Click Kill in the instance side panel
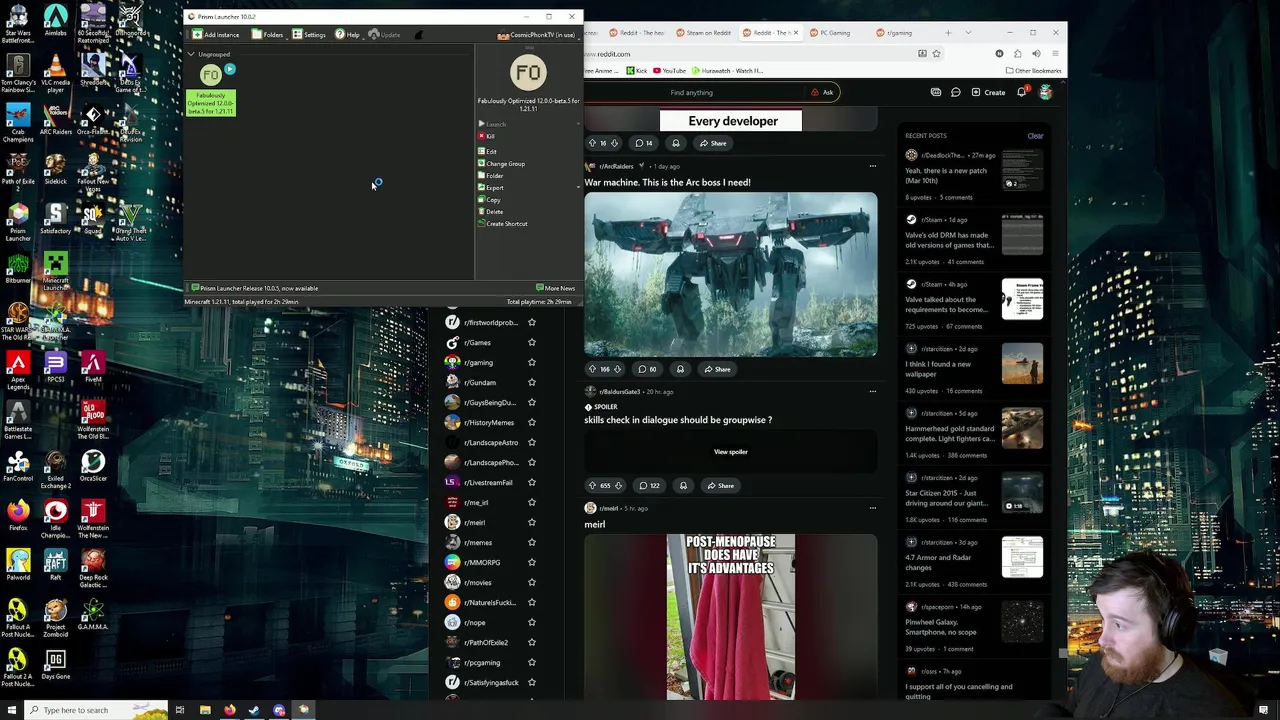This screenshot has width=1280, height=720. click(487, 136)
